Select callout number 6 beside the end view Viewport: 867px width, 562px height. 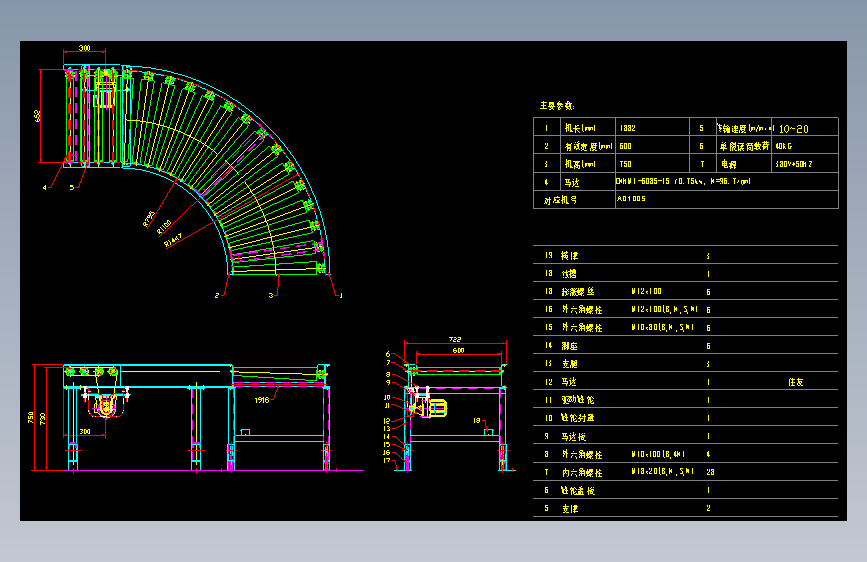click(388, 354)
